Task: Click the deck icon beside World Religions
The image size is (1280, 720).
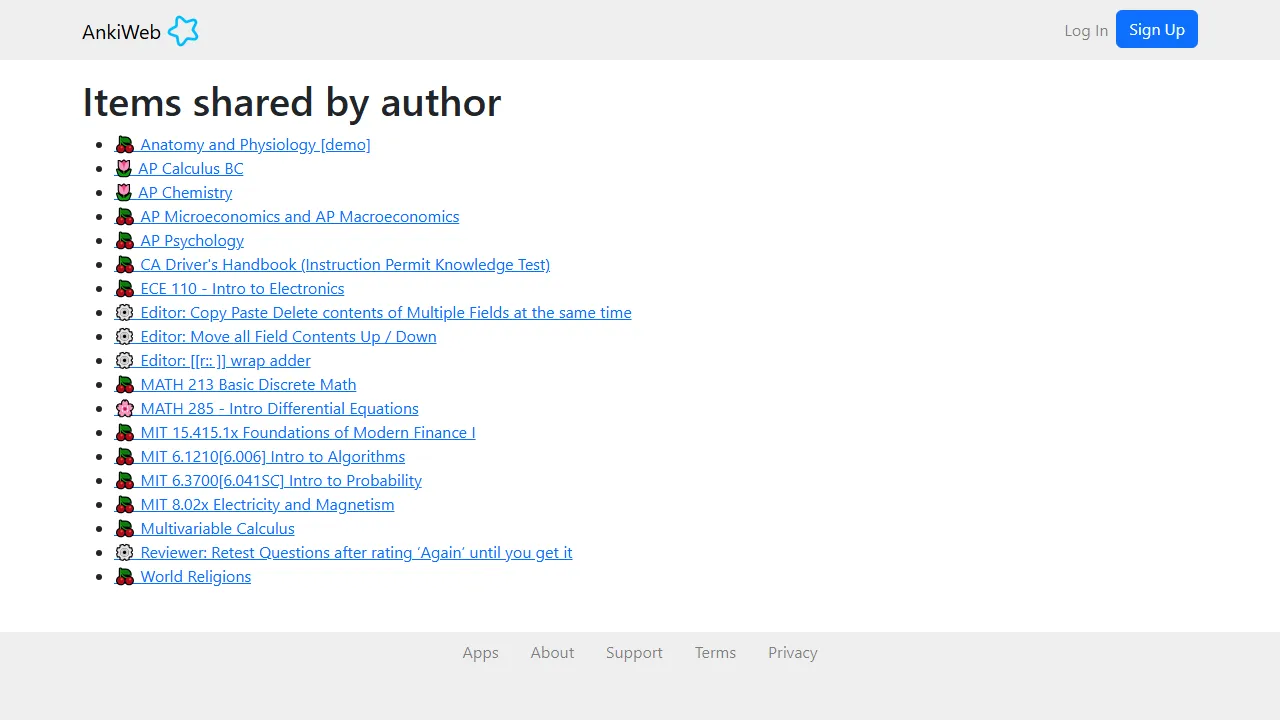Action: coord(124,576)
